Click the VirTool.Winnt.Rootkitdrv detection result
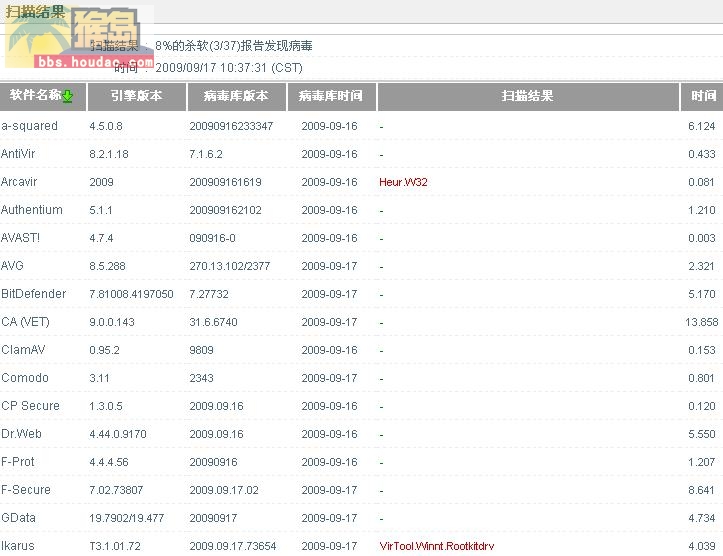 tap(437, 546)
